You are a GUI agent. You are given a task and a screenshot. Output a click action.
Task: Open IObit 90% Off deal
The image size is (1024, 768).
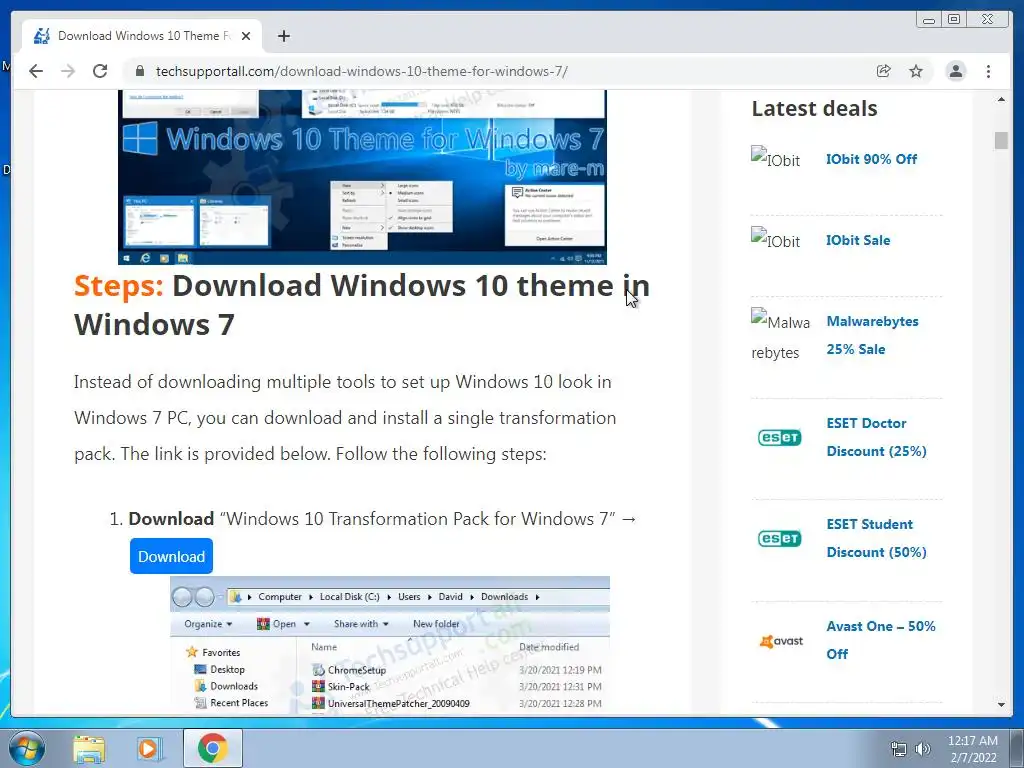(871, 159)
